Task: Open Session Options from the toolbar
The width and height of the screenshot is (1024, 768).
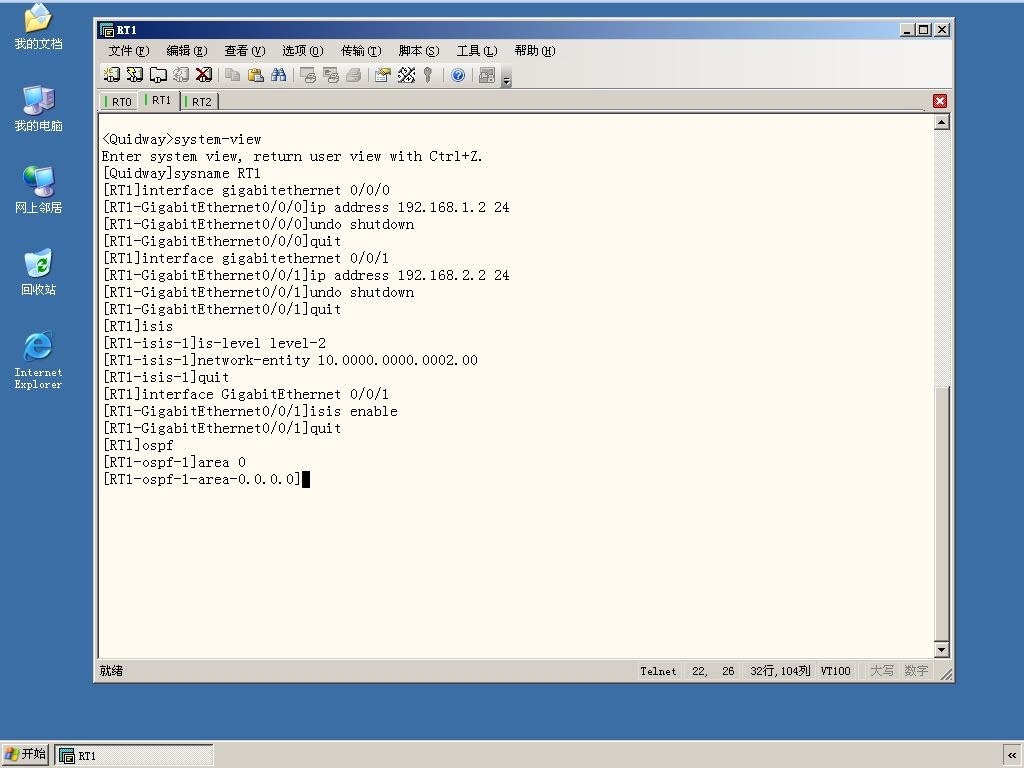Action: (383, 75)
